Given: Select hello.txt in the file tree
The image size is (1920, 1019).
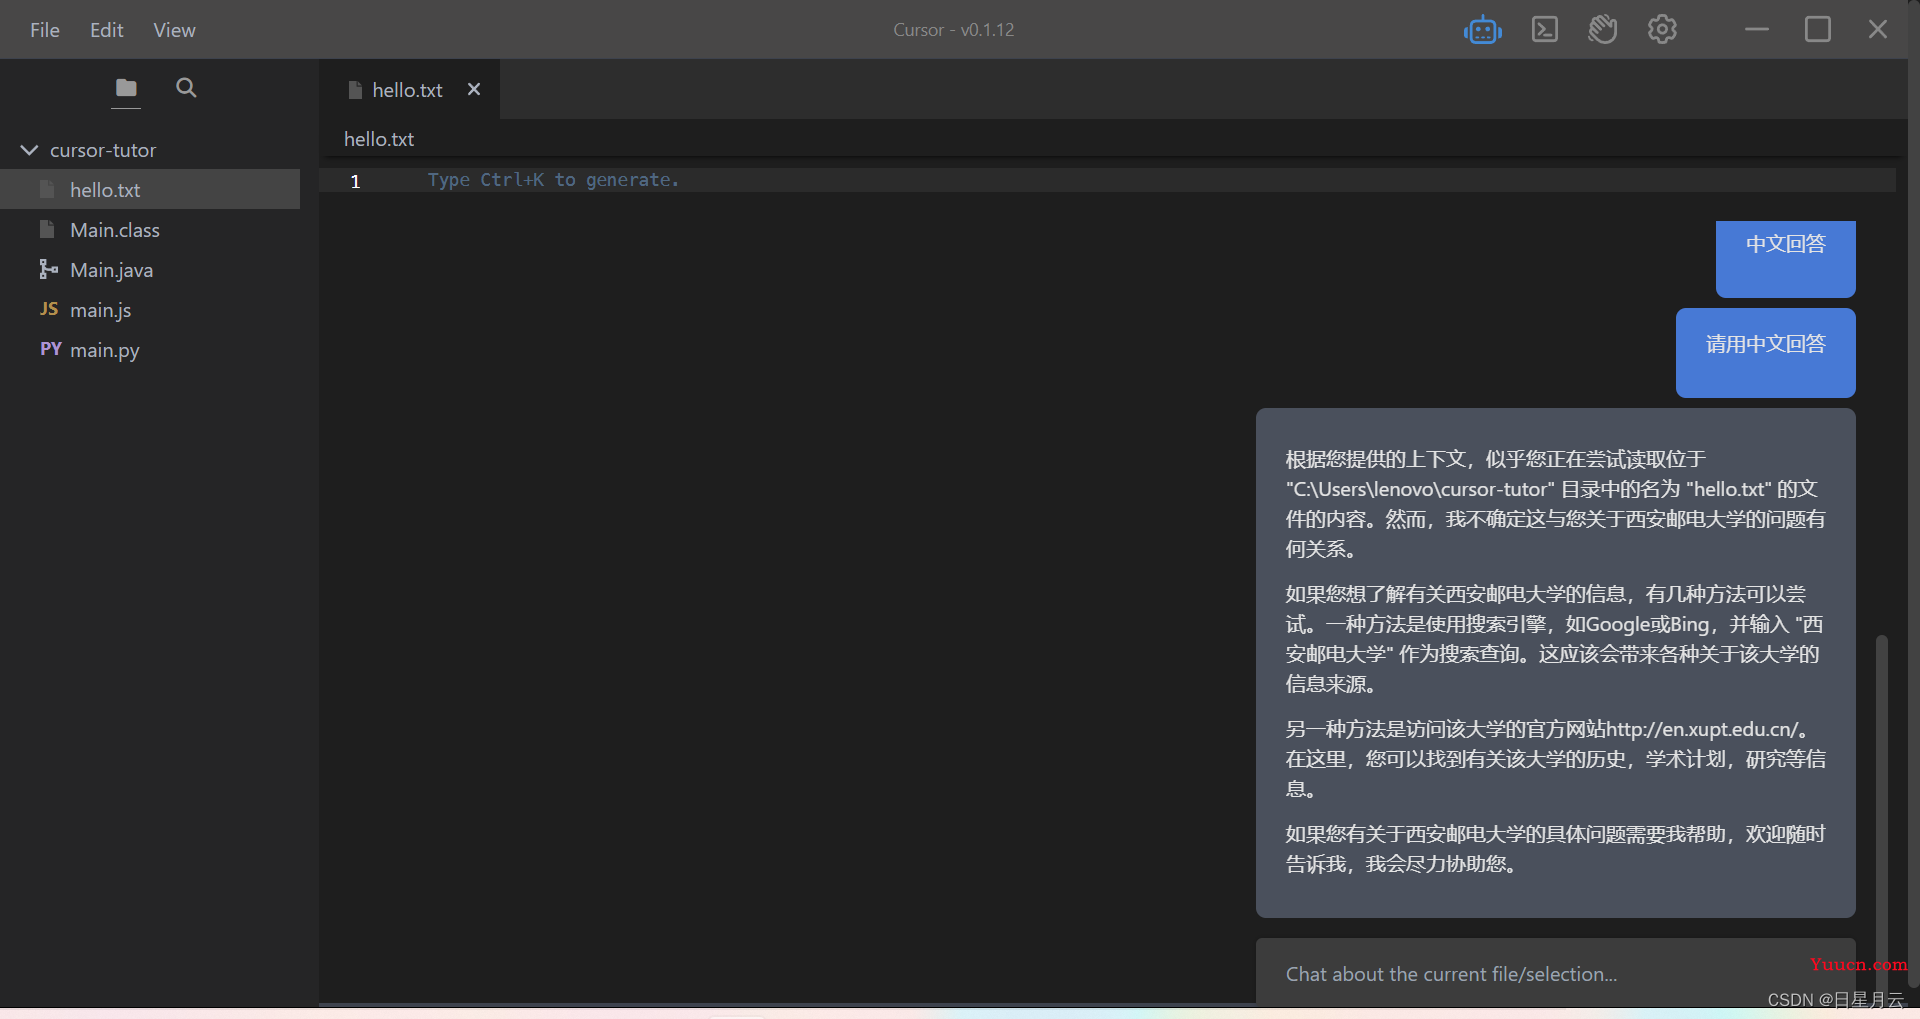Looking at the screenshot, I should point(150,189).
